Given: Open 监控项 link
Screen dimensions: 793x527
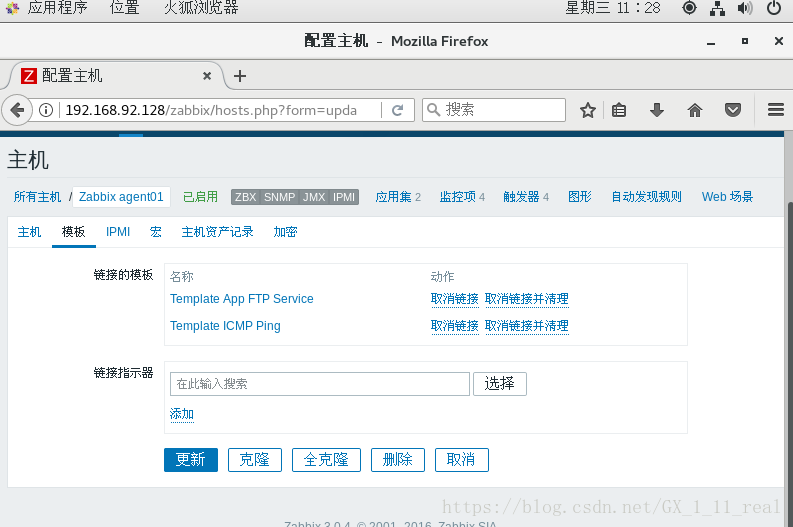Looking at the screenshot, I should 458,197.
